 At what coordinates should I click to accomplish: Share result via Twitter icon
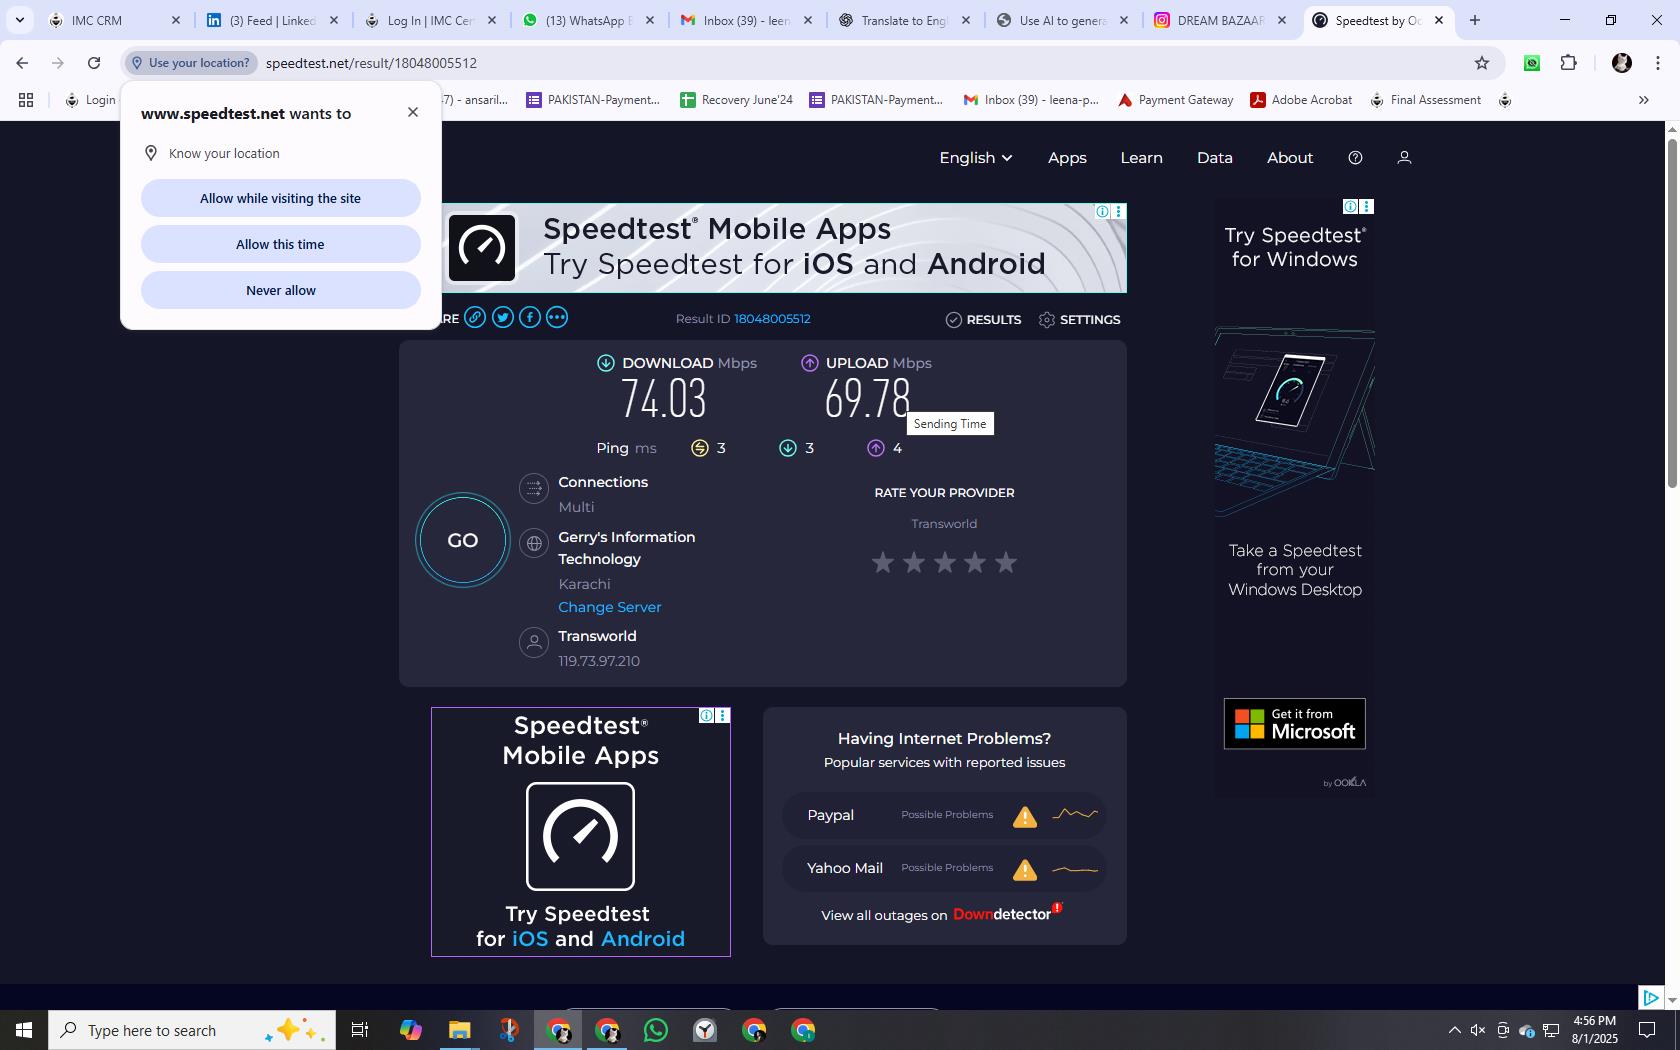pos(502,317)
